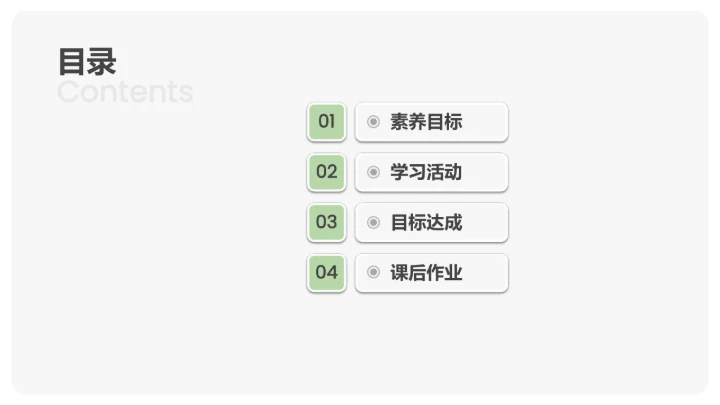Select the radio bullet beside 素养目标

(373, 122)
